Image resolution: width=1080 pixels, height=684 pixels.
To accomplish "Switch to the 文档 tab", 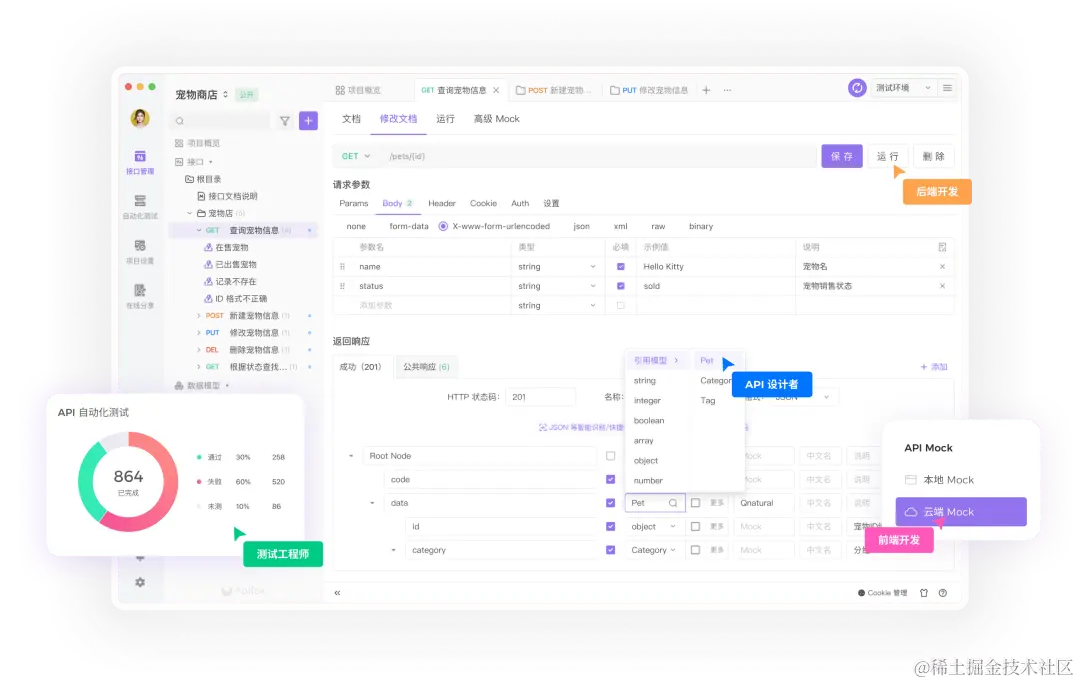I will tap(351, 118).
